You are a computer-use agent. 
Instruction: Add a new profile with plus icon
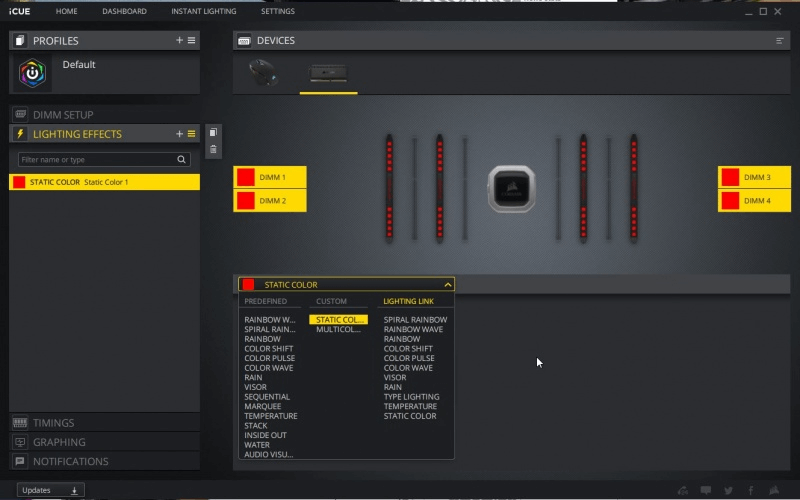tap(179, 40)
